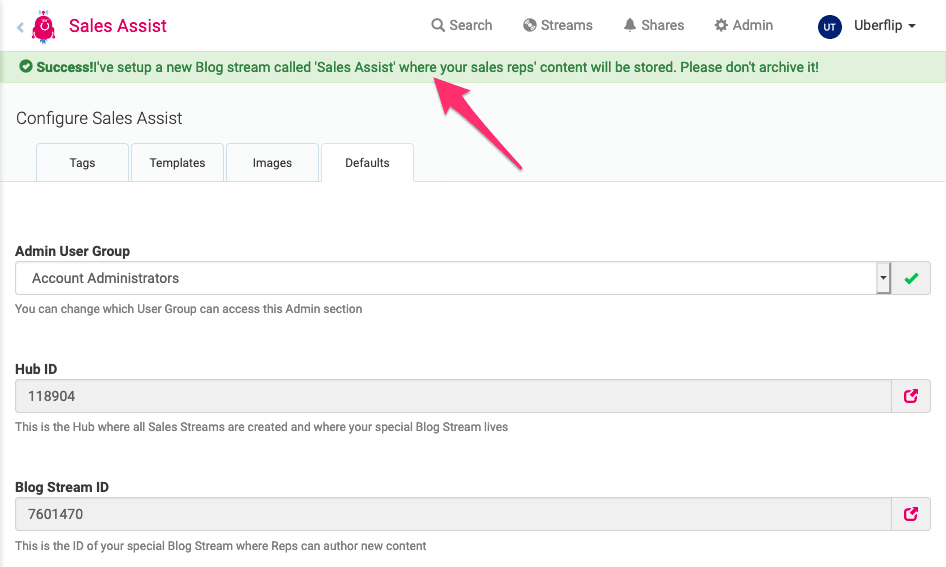
Task: Click the UT user avatar
Action: click(830, 27)
